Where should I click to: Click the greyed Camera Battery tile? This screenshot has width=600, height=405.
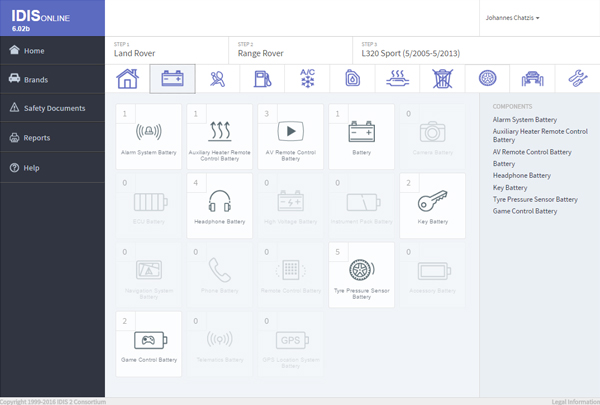click(432, 137)
